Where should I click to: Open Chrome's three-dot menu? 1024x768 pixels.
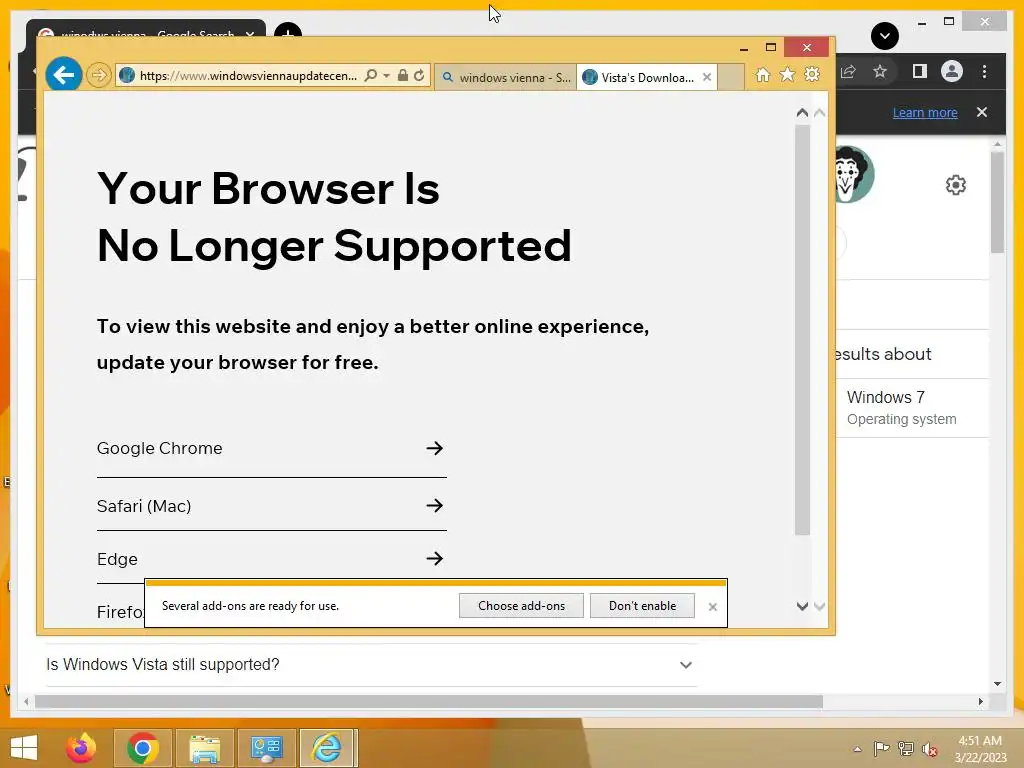984,71
